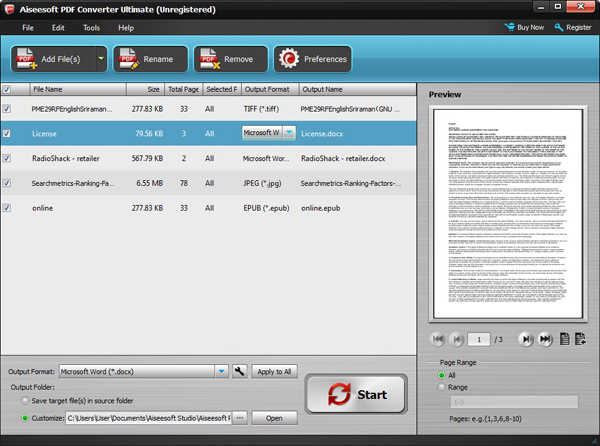600x446 pixels.
Task: Click the Output Format column header
Action: [270, 89]
